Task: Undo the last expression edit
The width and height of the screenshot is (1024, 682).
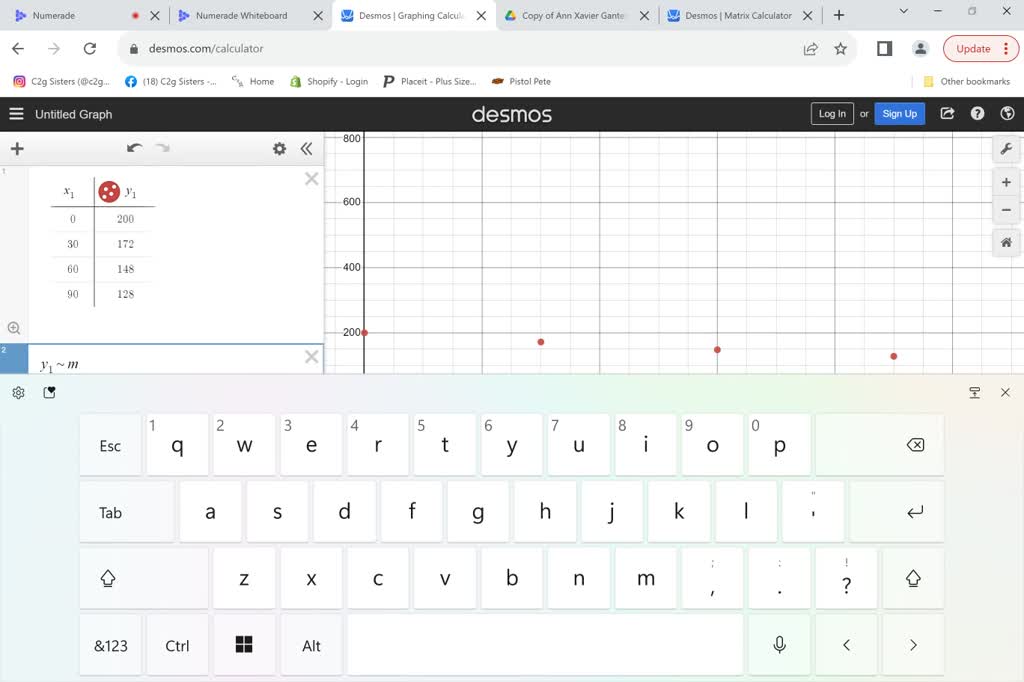Action: coord(134,148)
